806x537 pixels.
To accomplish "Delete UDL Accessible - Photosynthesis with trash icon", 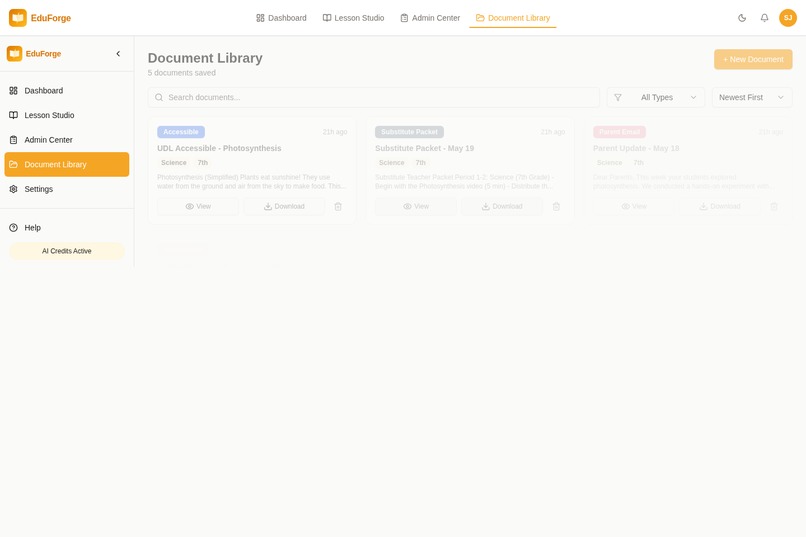I will click(x=338, y=206).
